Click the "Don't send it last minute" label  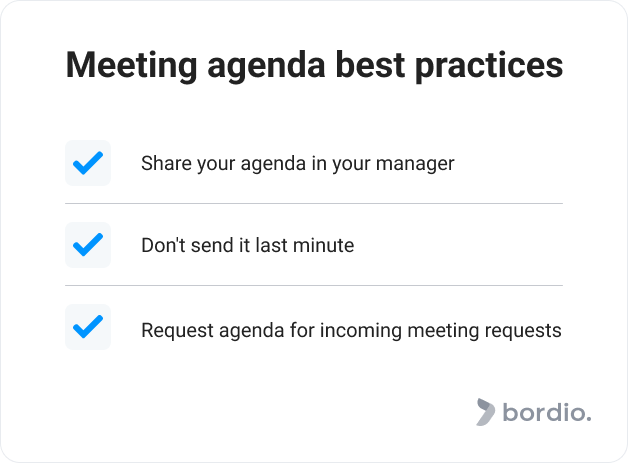248,245
